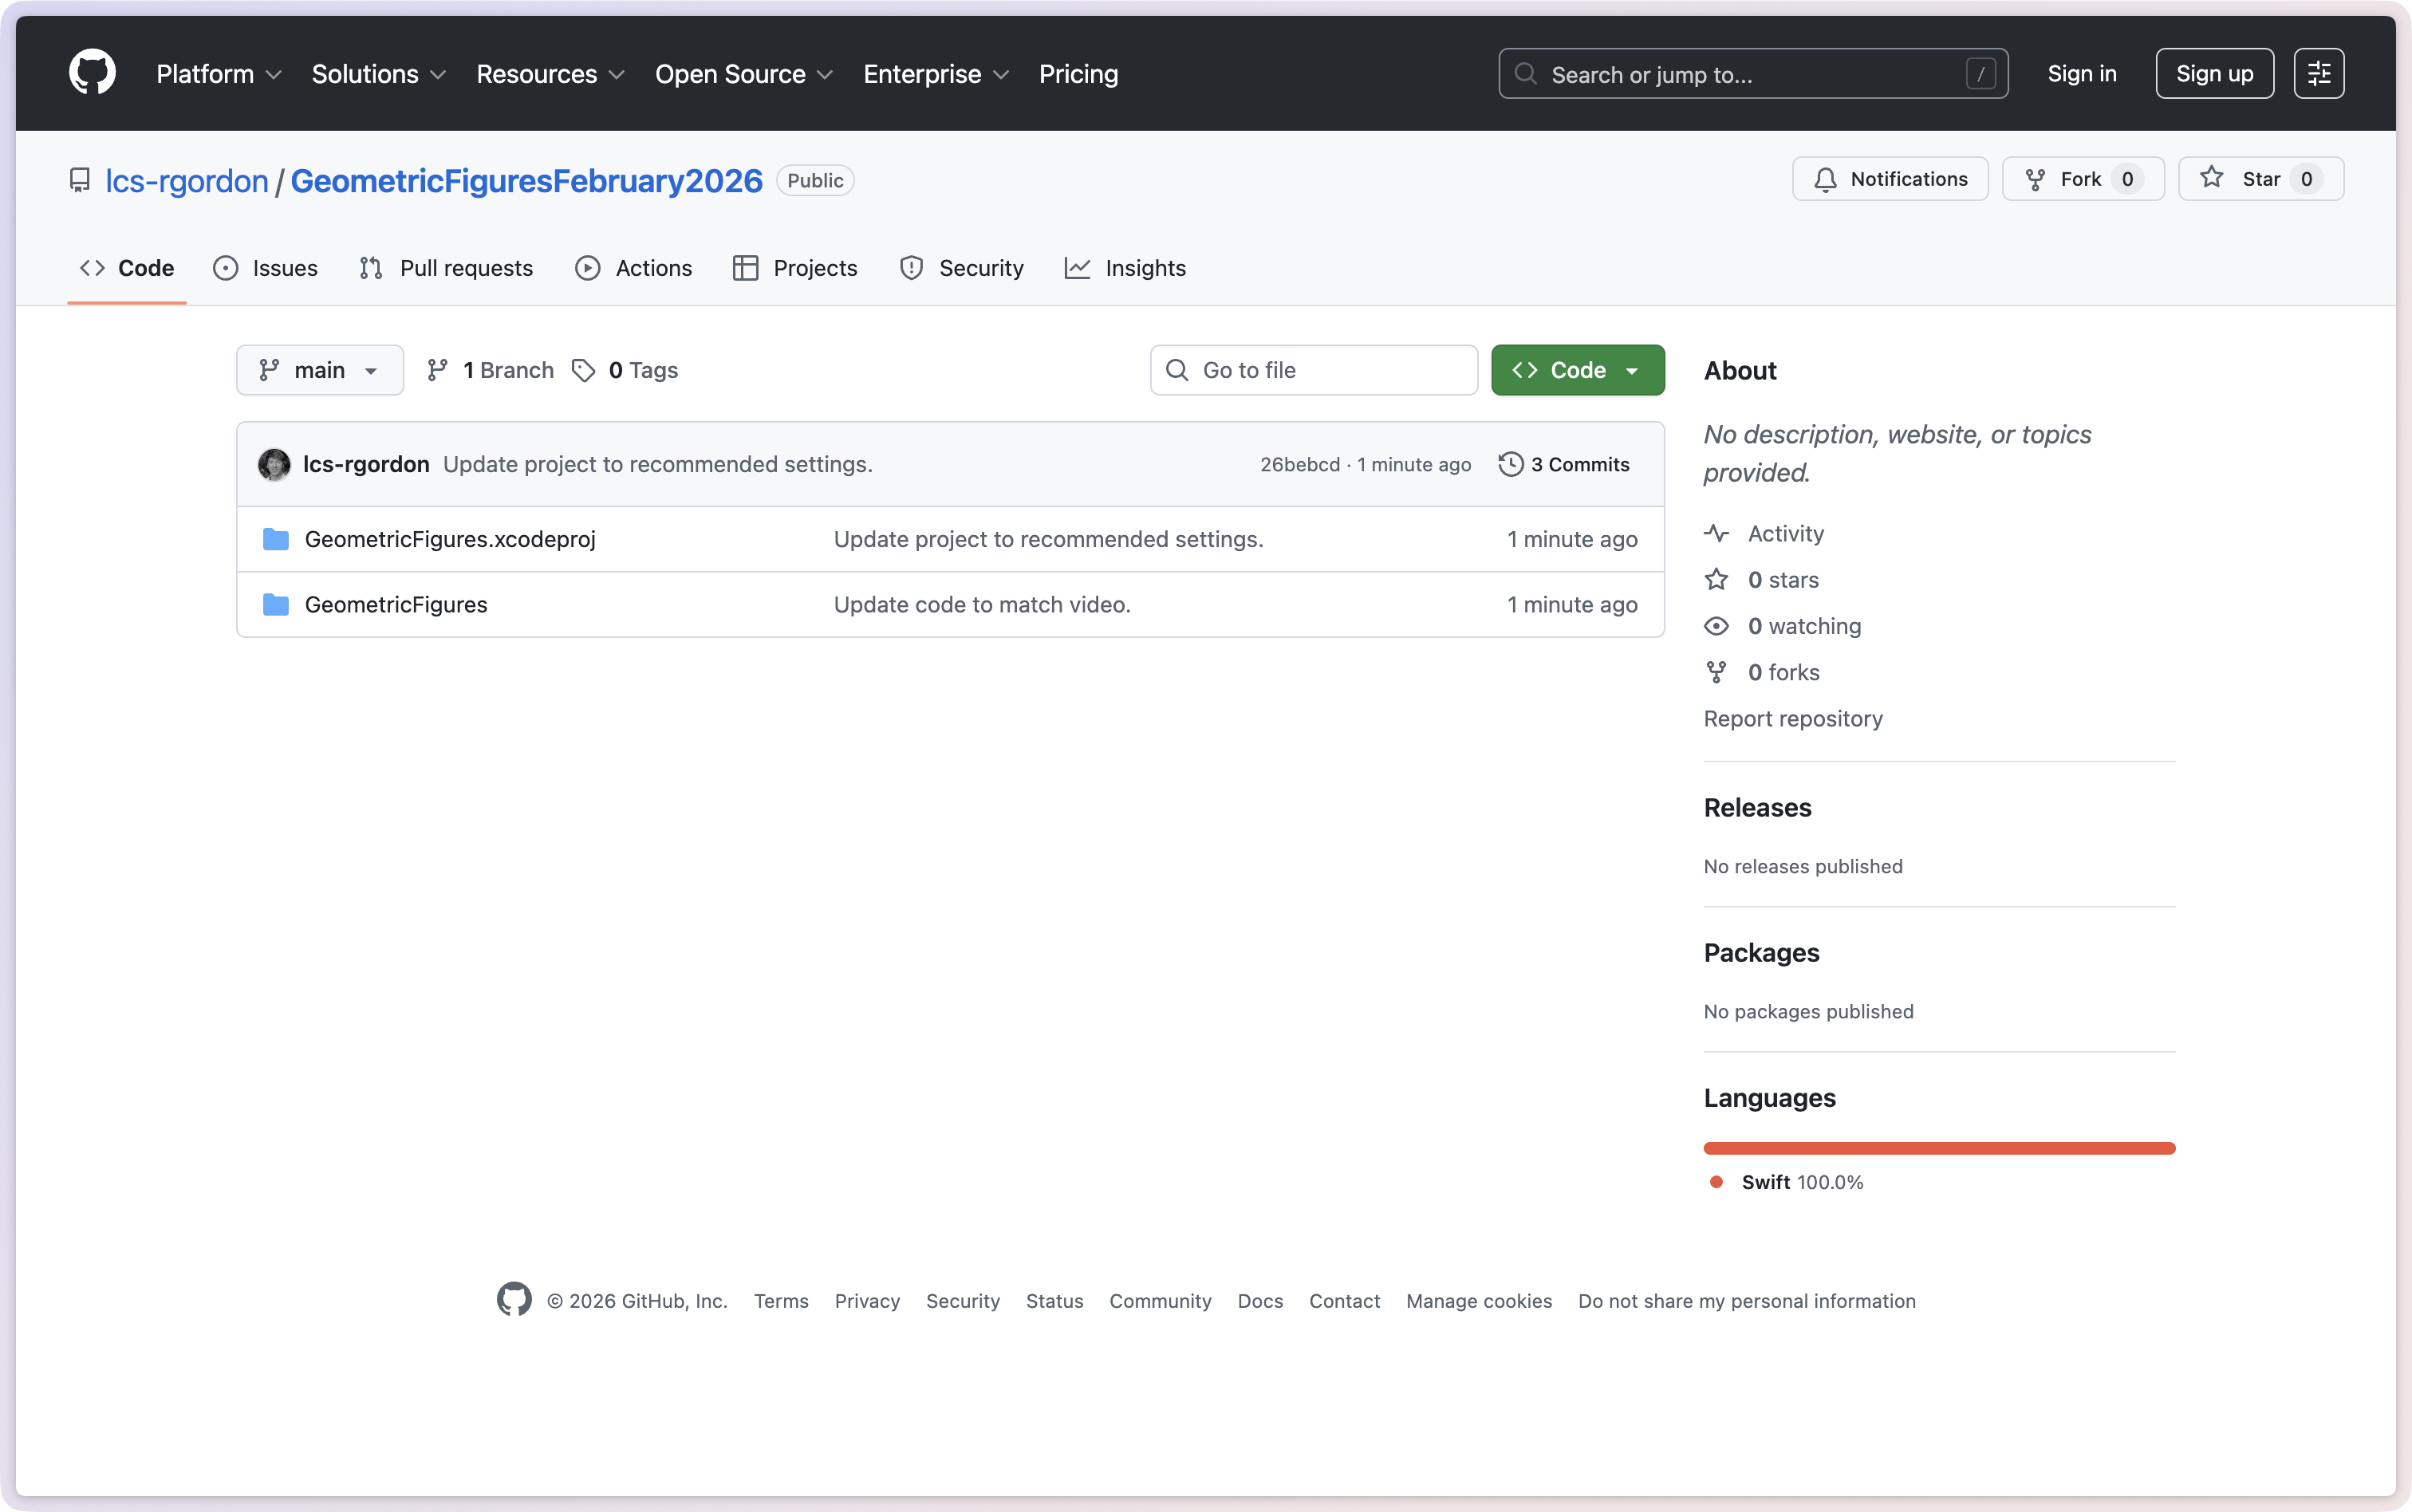Open the appearance settings icon beside Sign up

pos(2318,73)
